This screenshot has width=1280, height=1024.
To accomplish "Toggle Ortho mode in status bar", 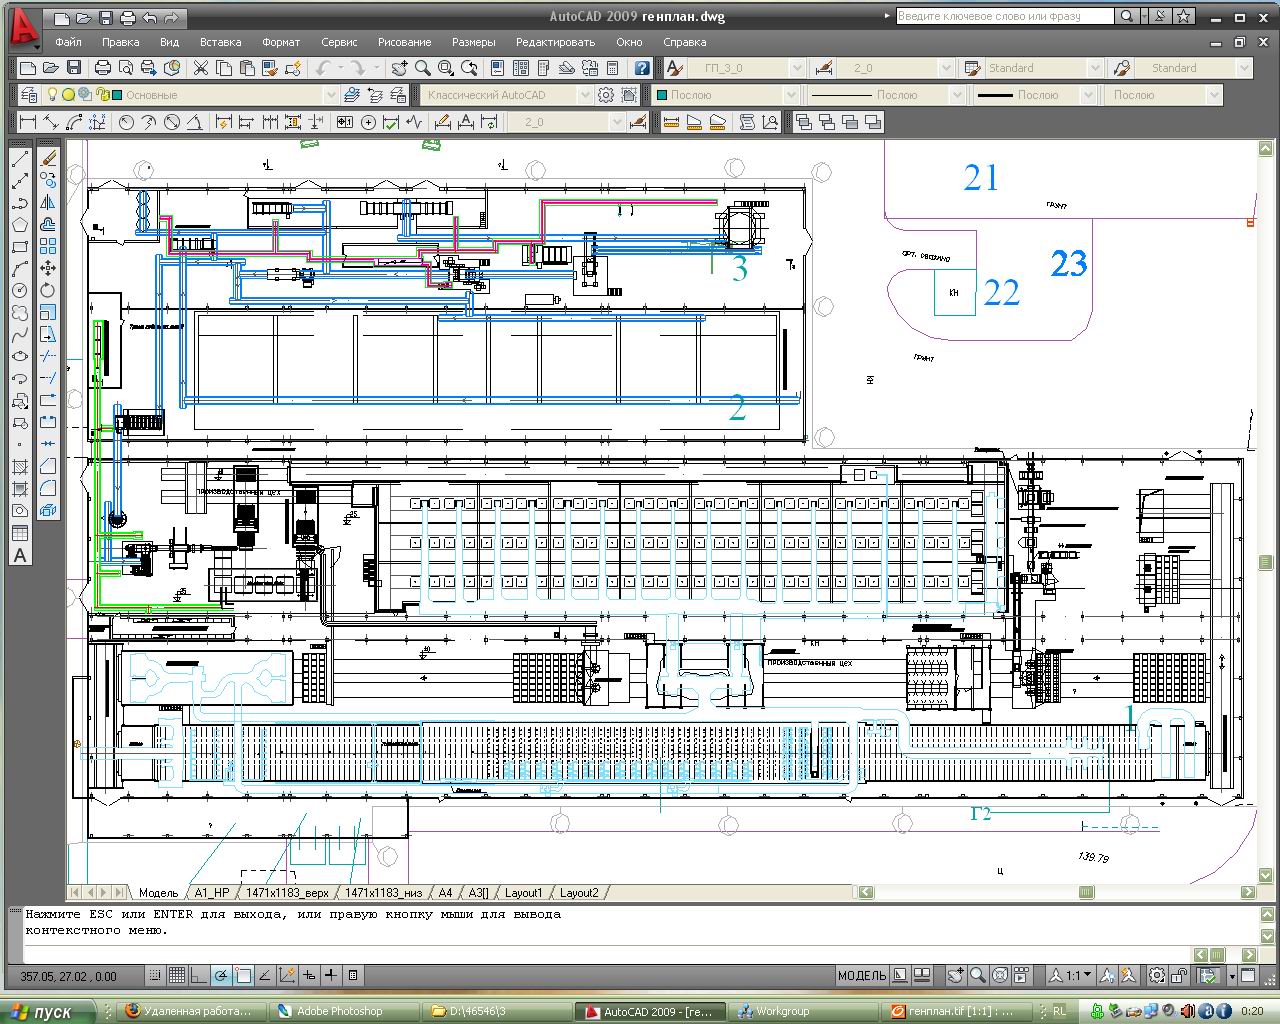I will pos(199,975).
